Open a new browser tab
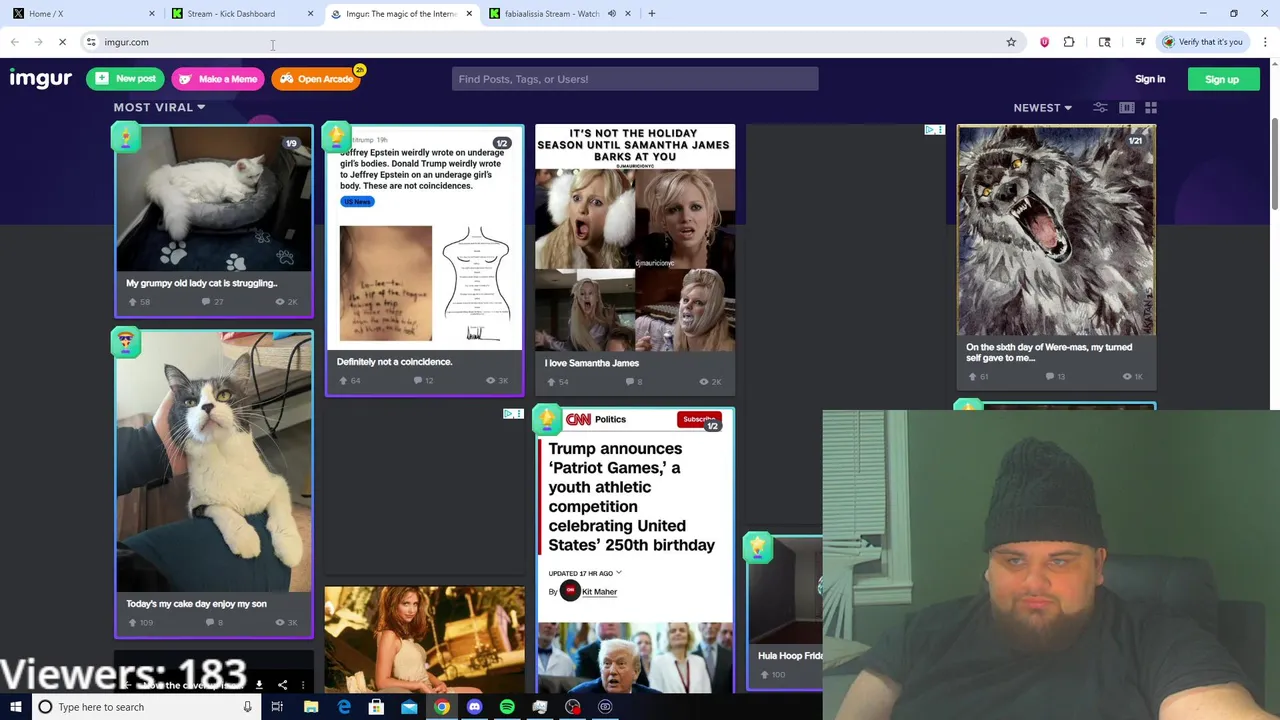 point(652,13)
